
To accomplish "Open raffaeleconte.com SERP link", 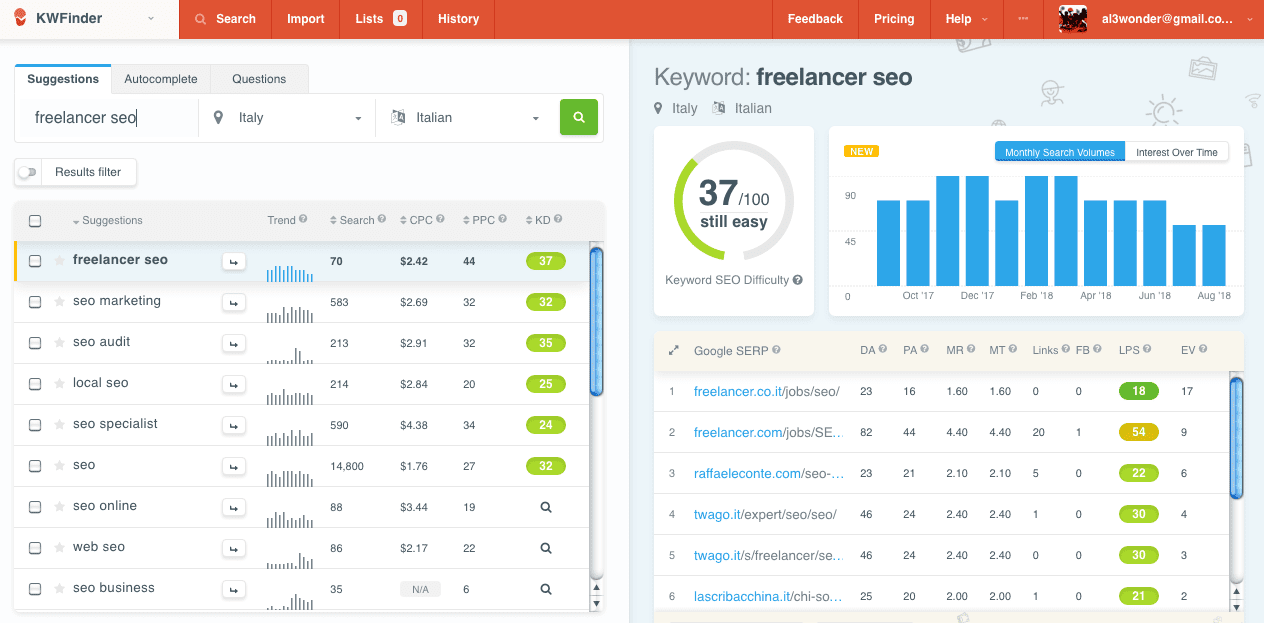I will 769,473.
